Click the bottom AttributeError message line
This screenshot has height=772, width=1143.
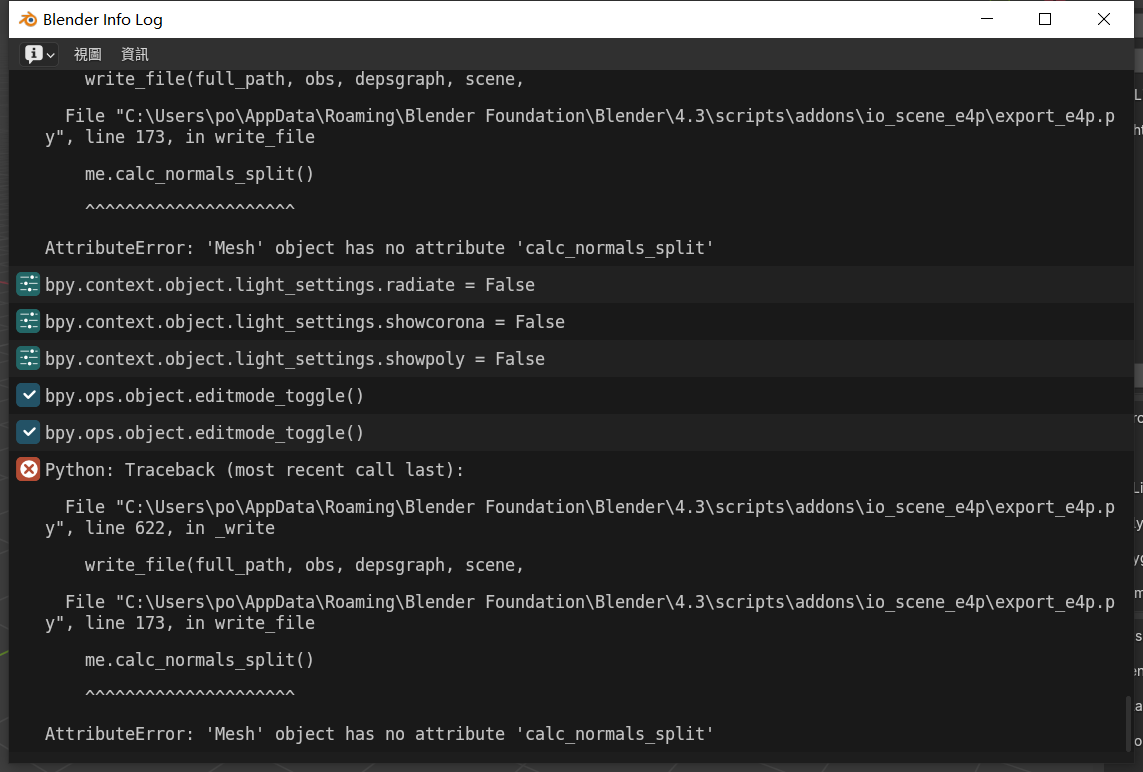point(379,734)
